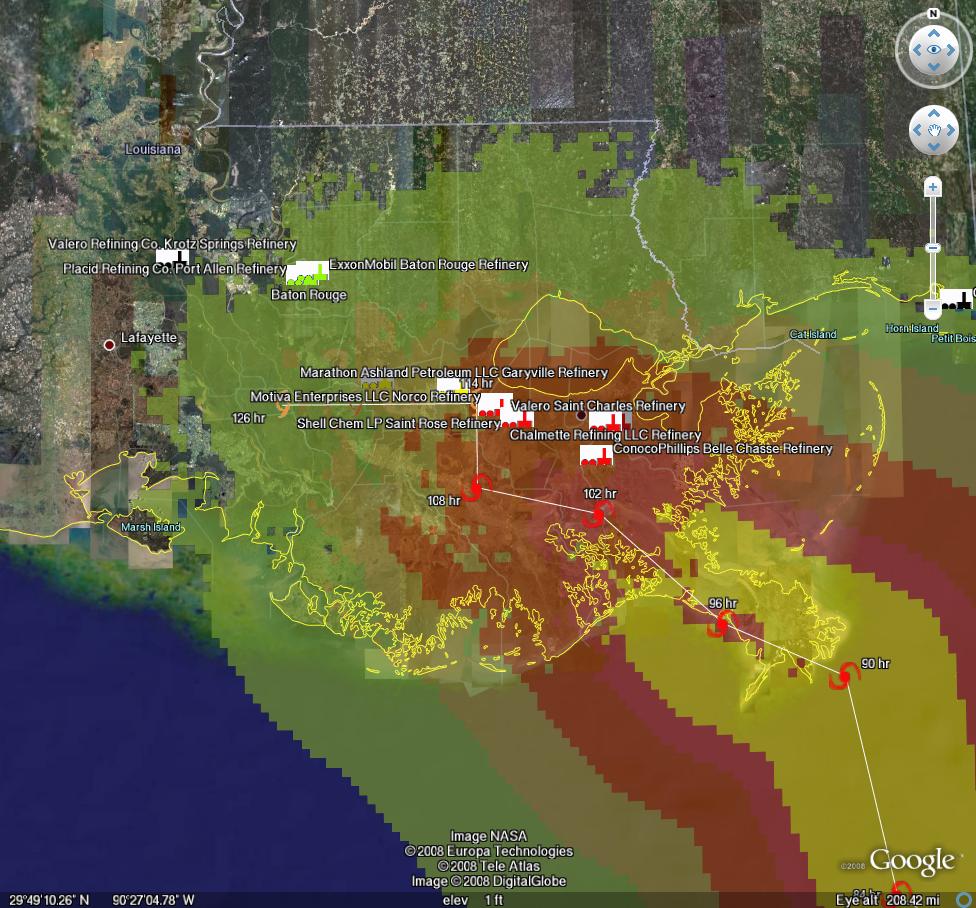
Task: Click the Motiva Norco refinery icon
Action: [x=495, y=405]
